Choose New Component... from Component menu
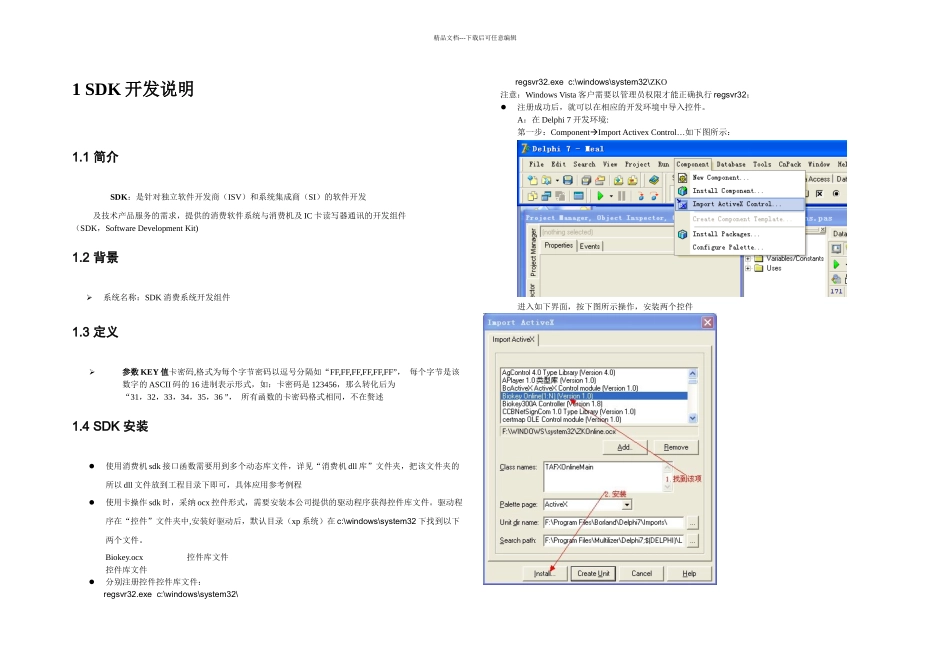 740,178
